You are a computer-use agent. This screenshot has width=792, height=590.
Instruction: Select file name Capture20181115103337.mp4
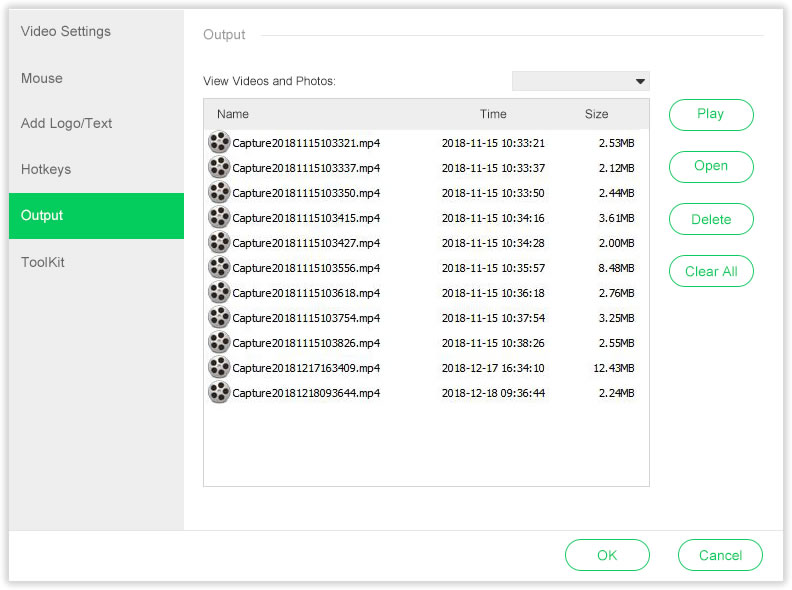click(x=306, y=168)
